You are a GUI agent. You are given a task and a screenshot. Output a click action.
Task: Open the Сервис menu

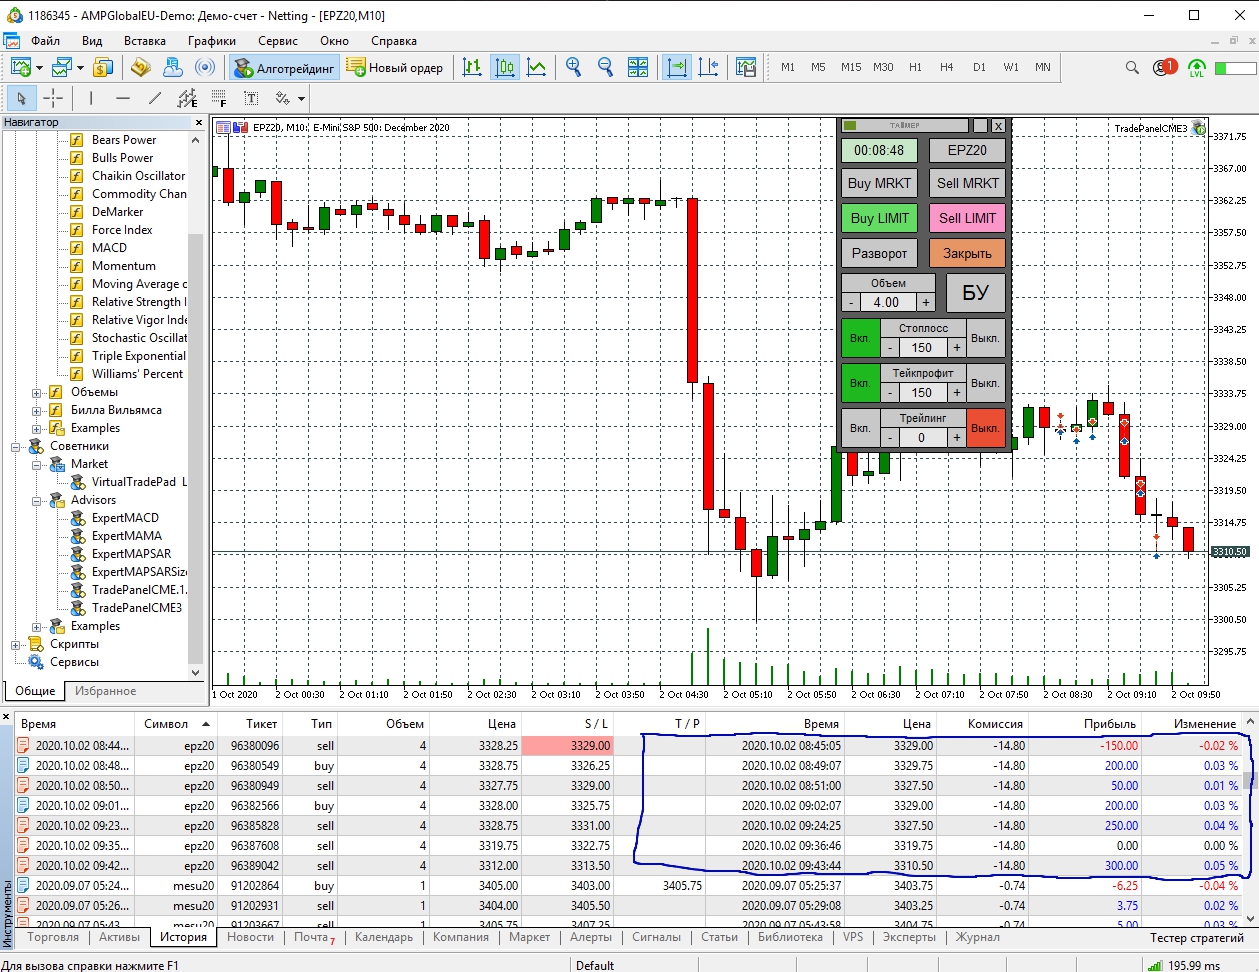tap(278, 41)
